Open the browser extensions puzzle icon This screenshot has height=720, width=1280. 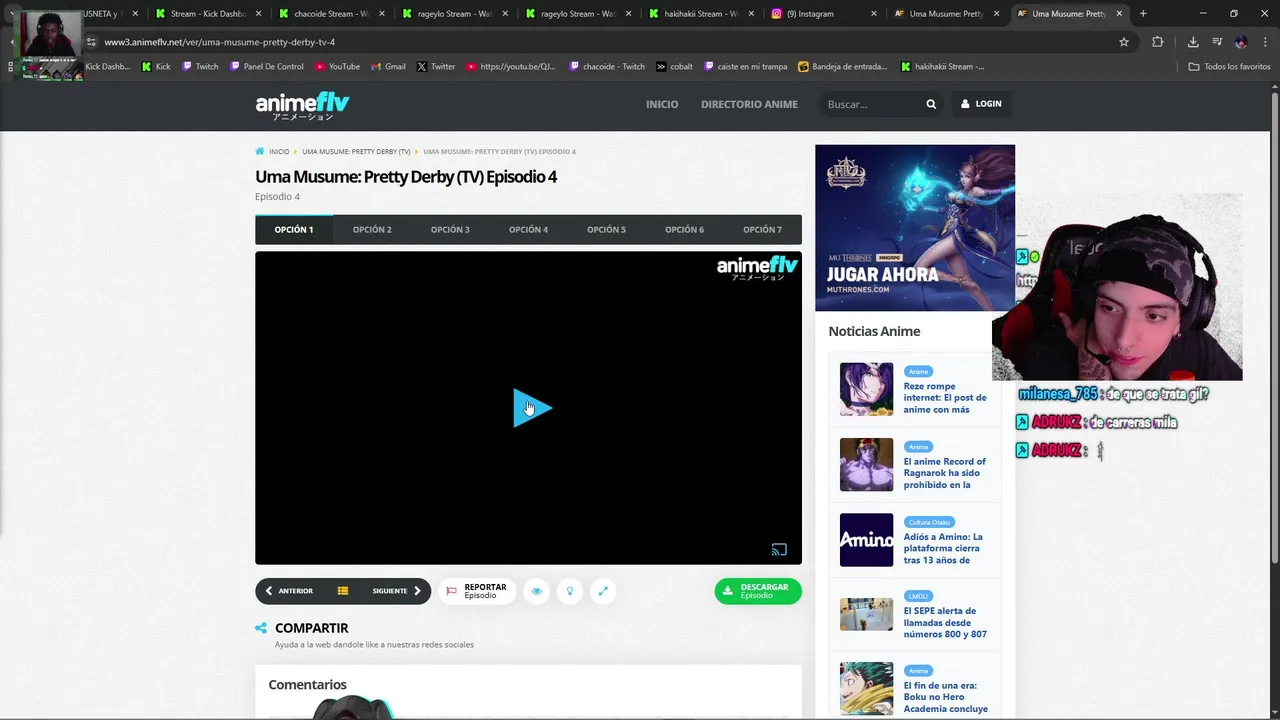(x=1157, y=42)
